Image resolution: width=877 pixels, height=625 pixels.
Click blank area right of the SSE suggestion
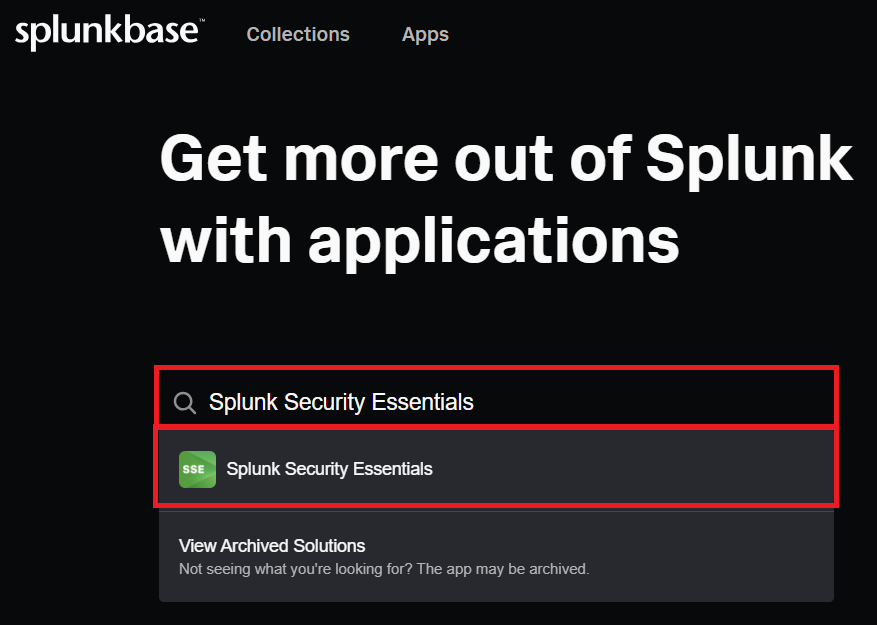640,469
